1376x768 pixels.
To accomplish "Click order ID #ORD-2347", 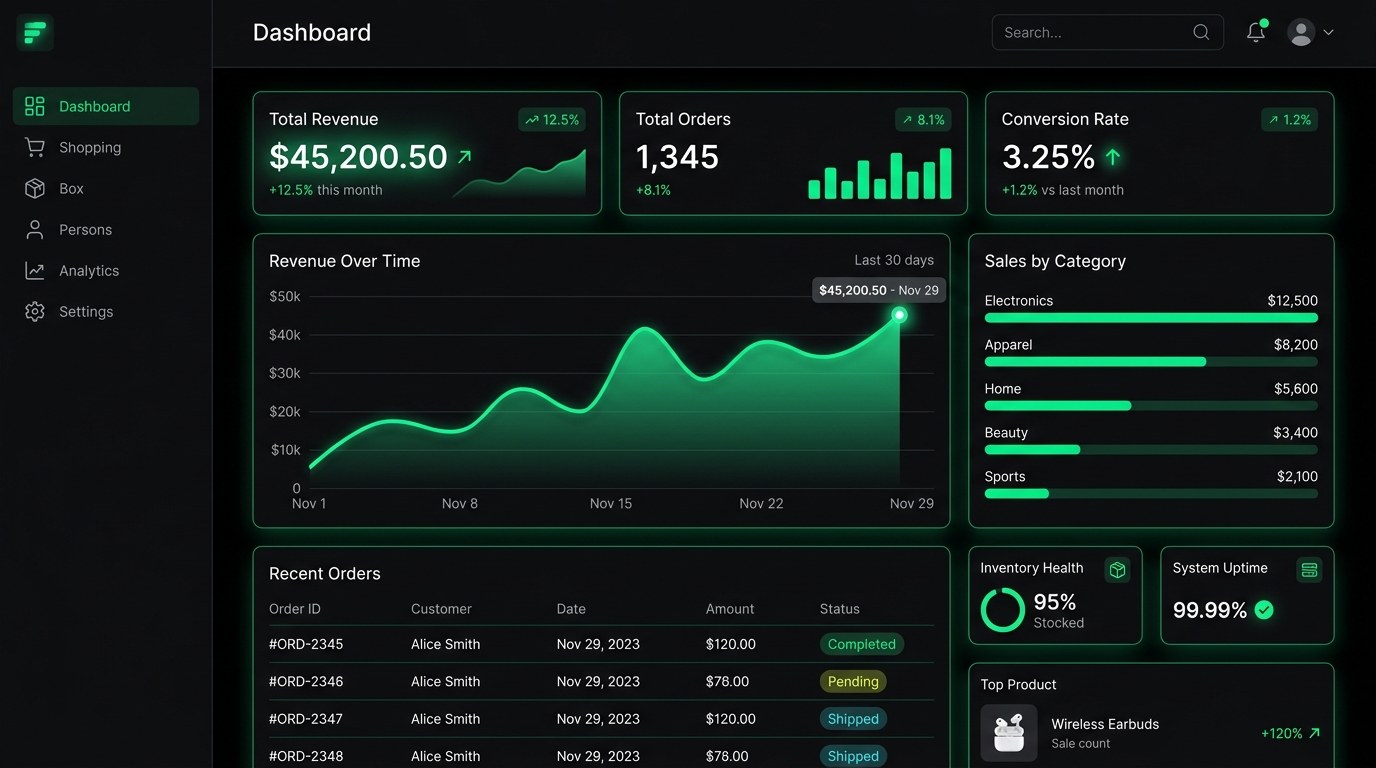I will tap(306, 719).
